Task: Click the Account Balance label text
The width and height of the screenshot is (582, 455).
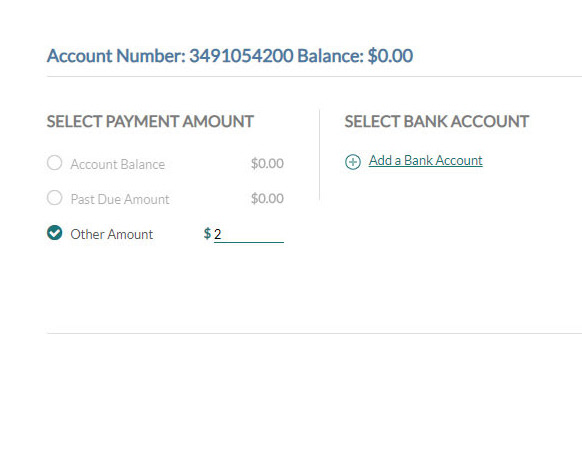Action: click(x=118, y=164)
